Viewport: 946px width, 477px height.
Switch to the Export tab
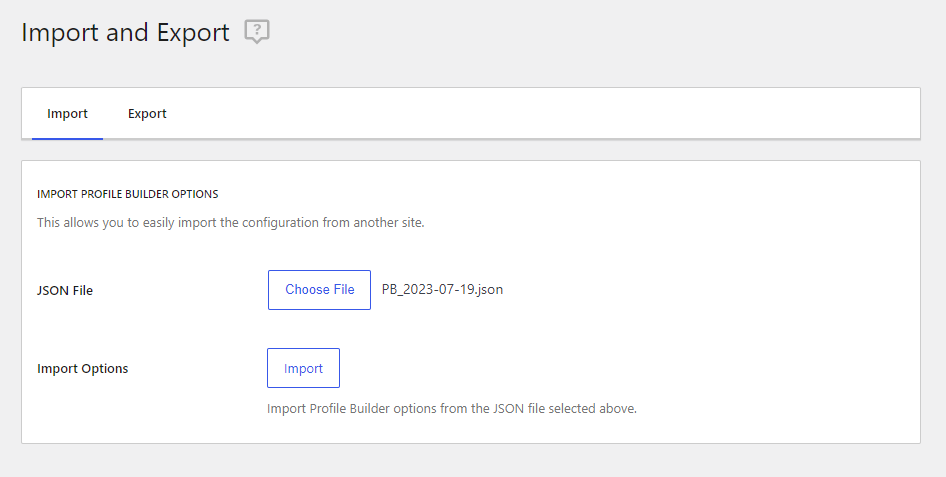147,113
